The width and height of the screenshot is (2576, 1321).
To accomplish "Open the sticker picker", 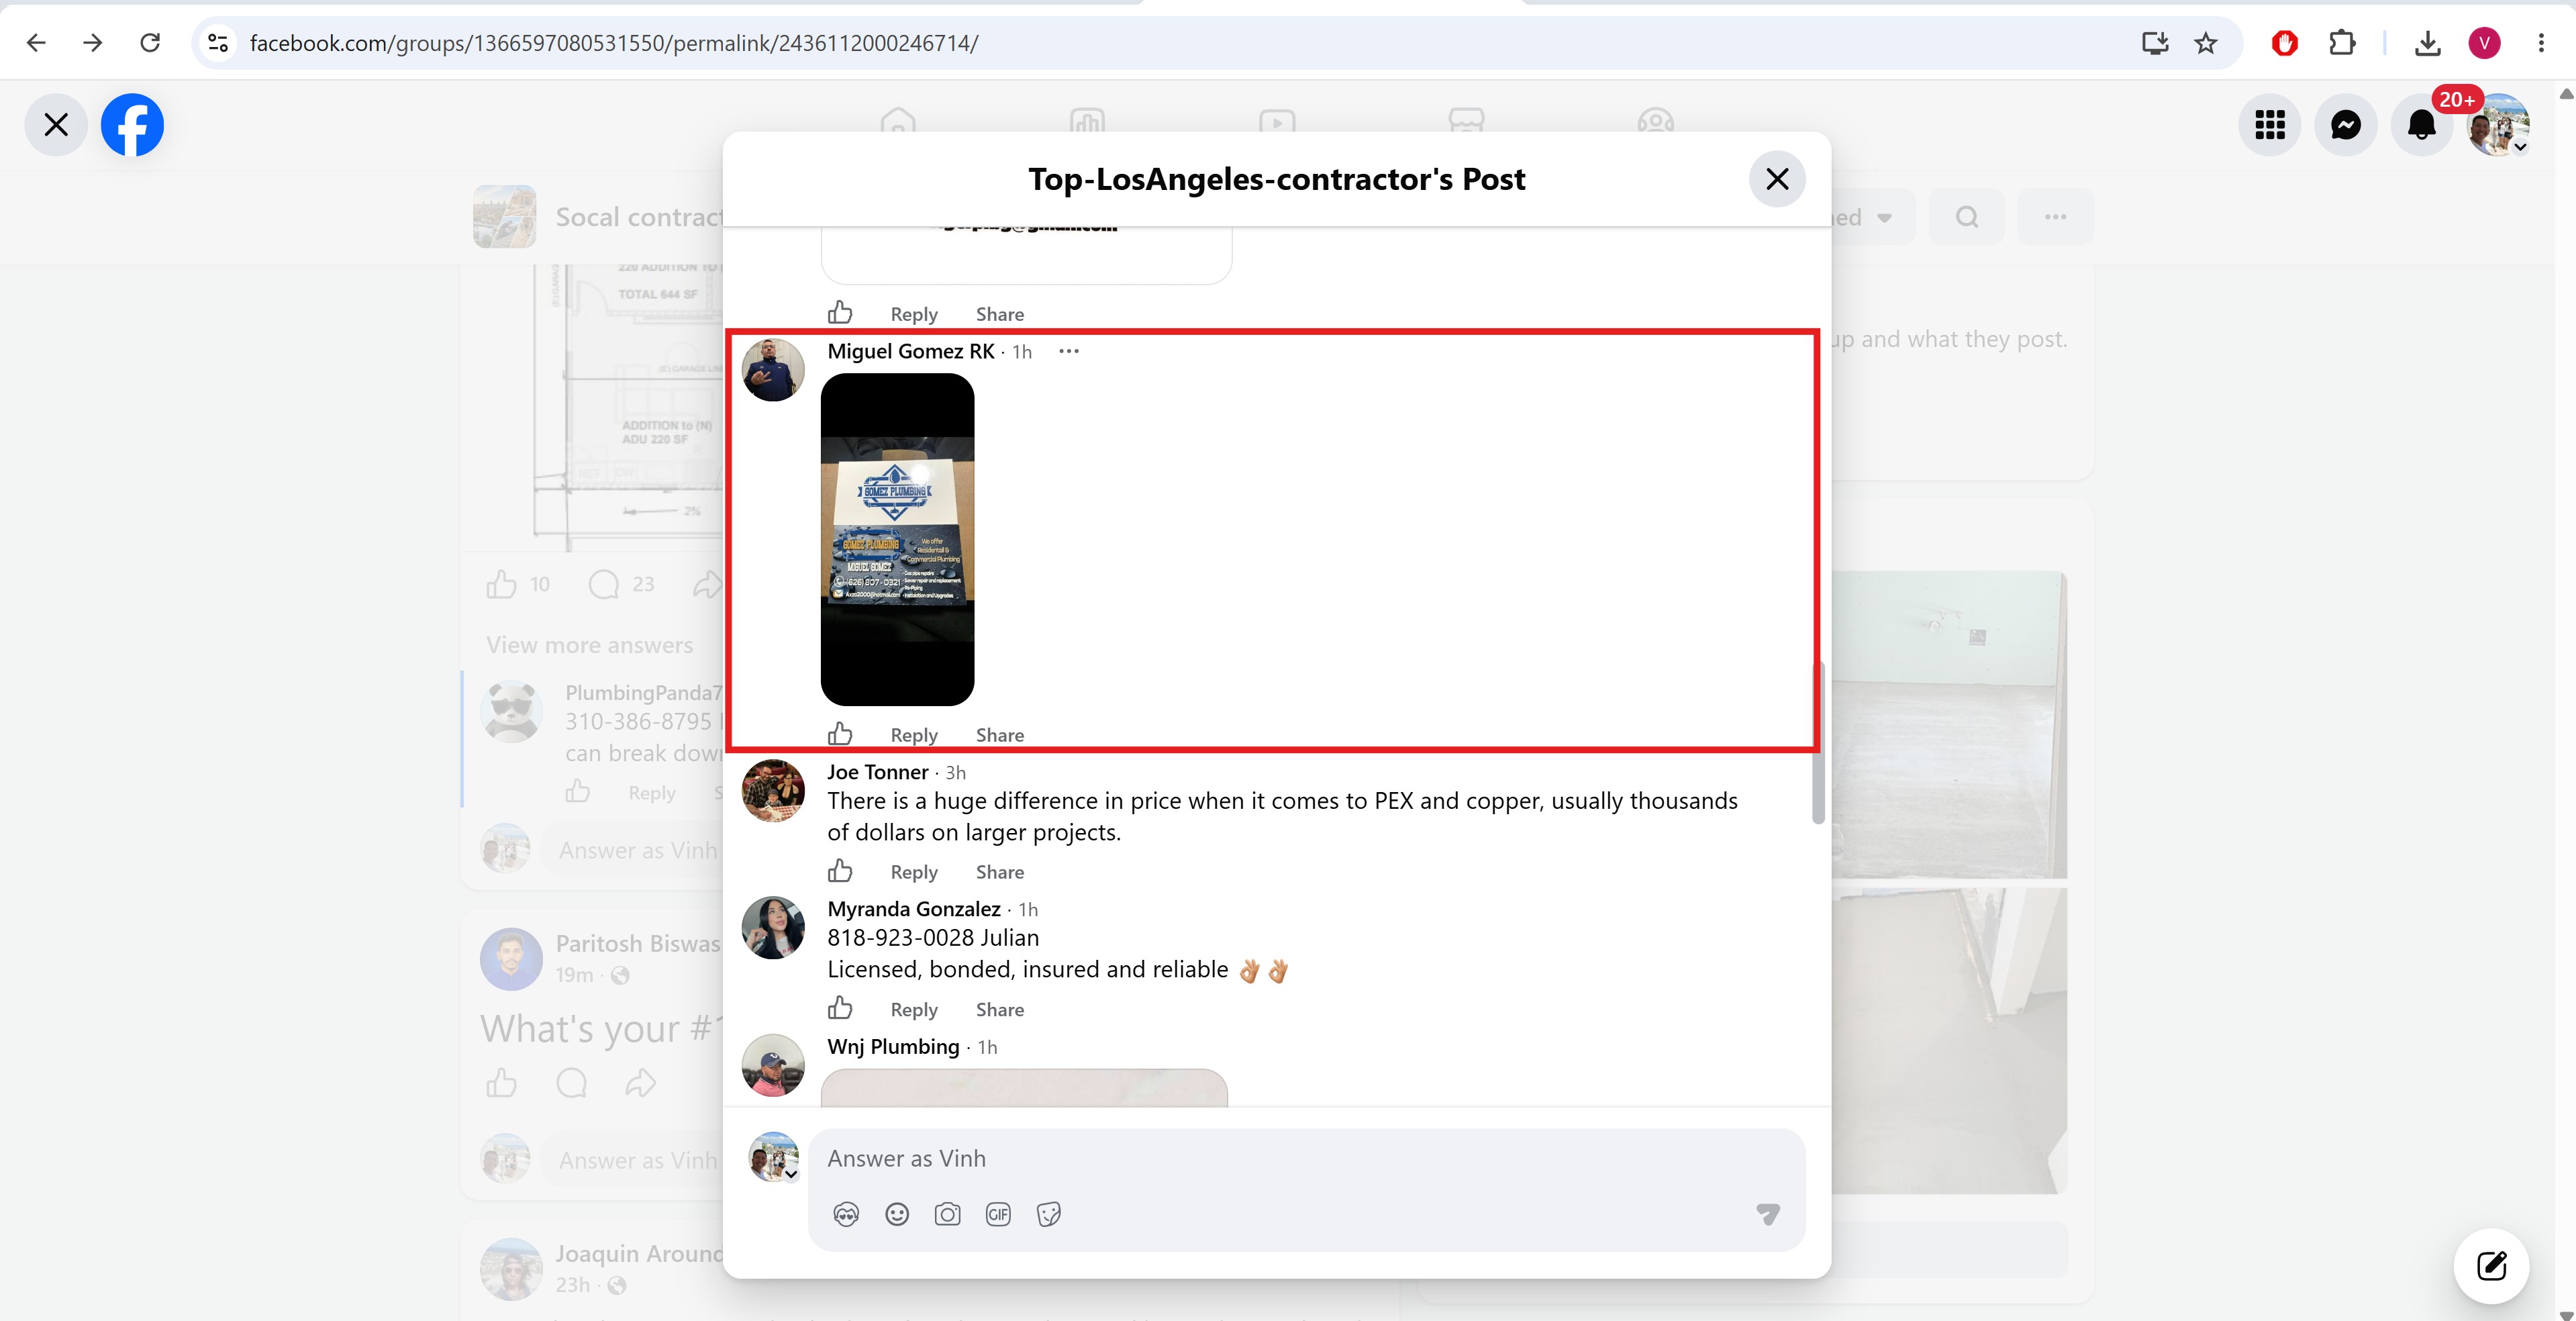I will [1049, 1214].
